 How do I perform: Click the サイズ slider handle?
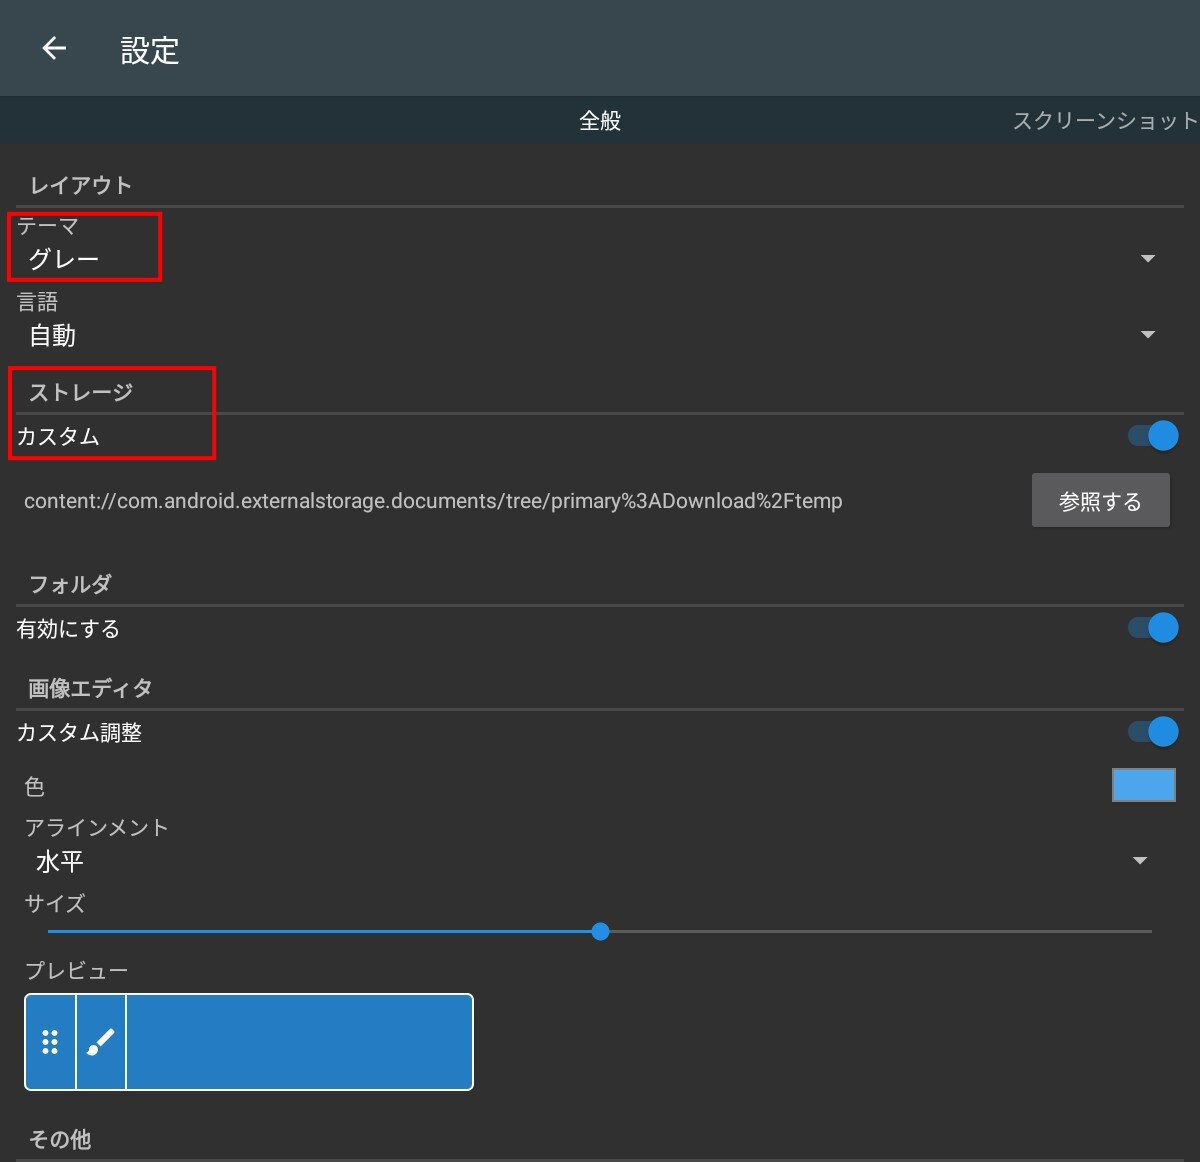pos(600,932)
